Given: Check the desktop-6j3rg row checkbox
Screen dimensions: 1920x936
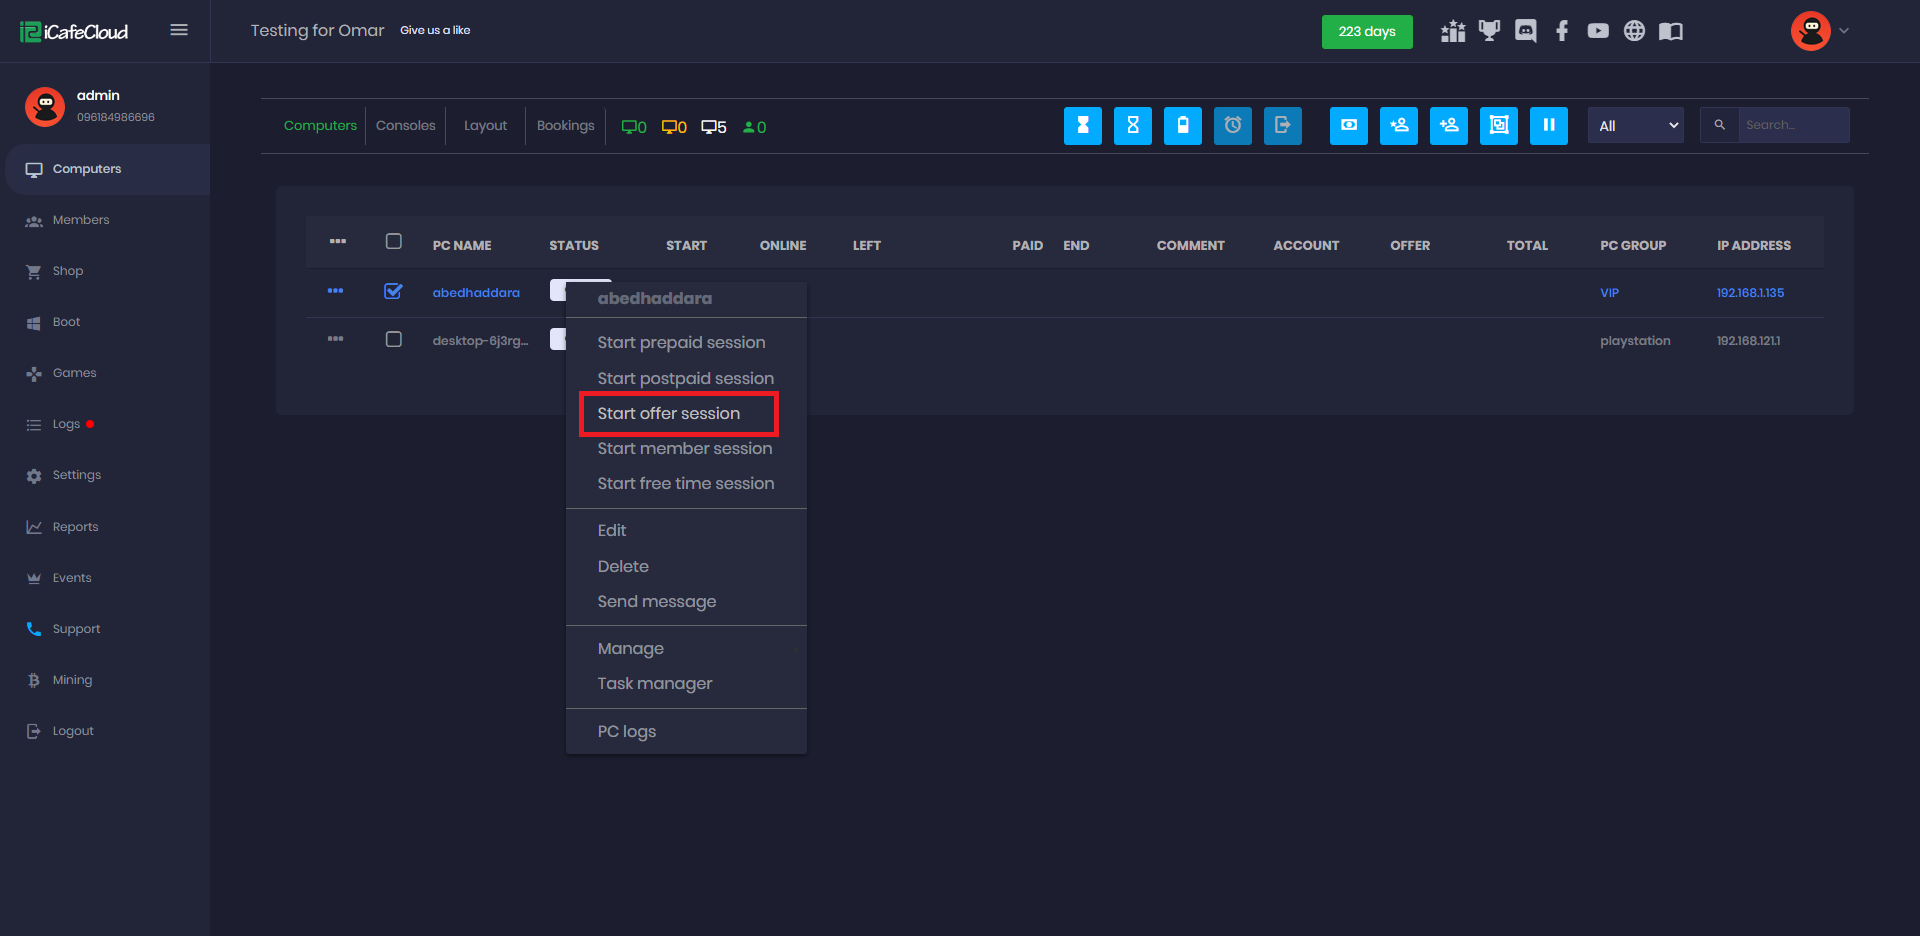Looking at the screenshot, I should pyautogui.click(x=393, y=340).
